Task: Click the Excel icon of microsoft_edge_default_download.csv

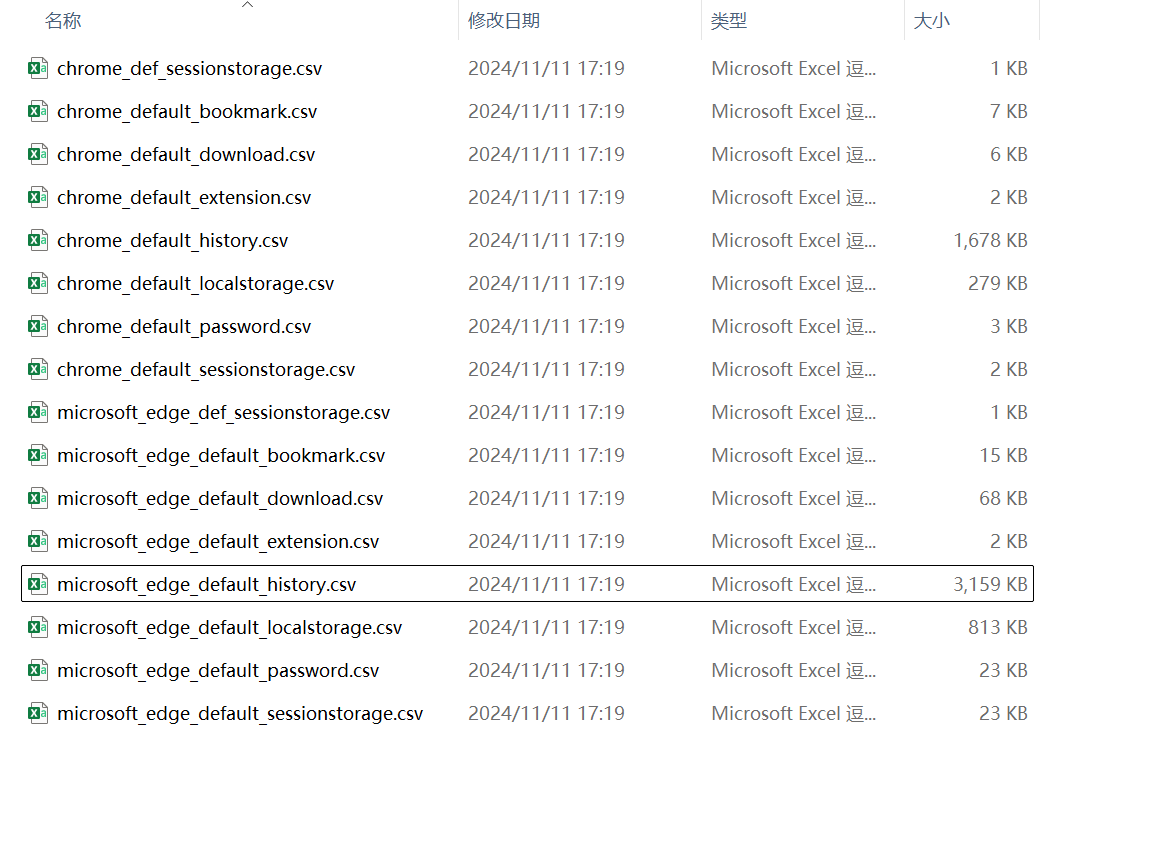Action: [38, 498]
